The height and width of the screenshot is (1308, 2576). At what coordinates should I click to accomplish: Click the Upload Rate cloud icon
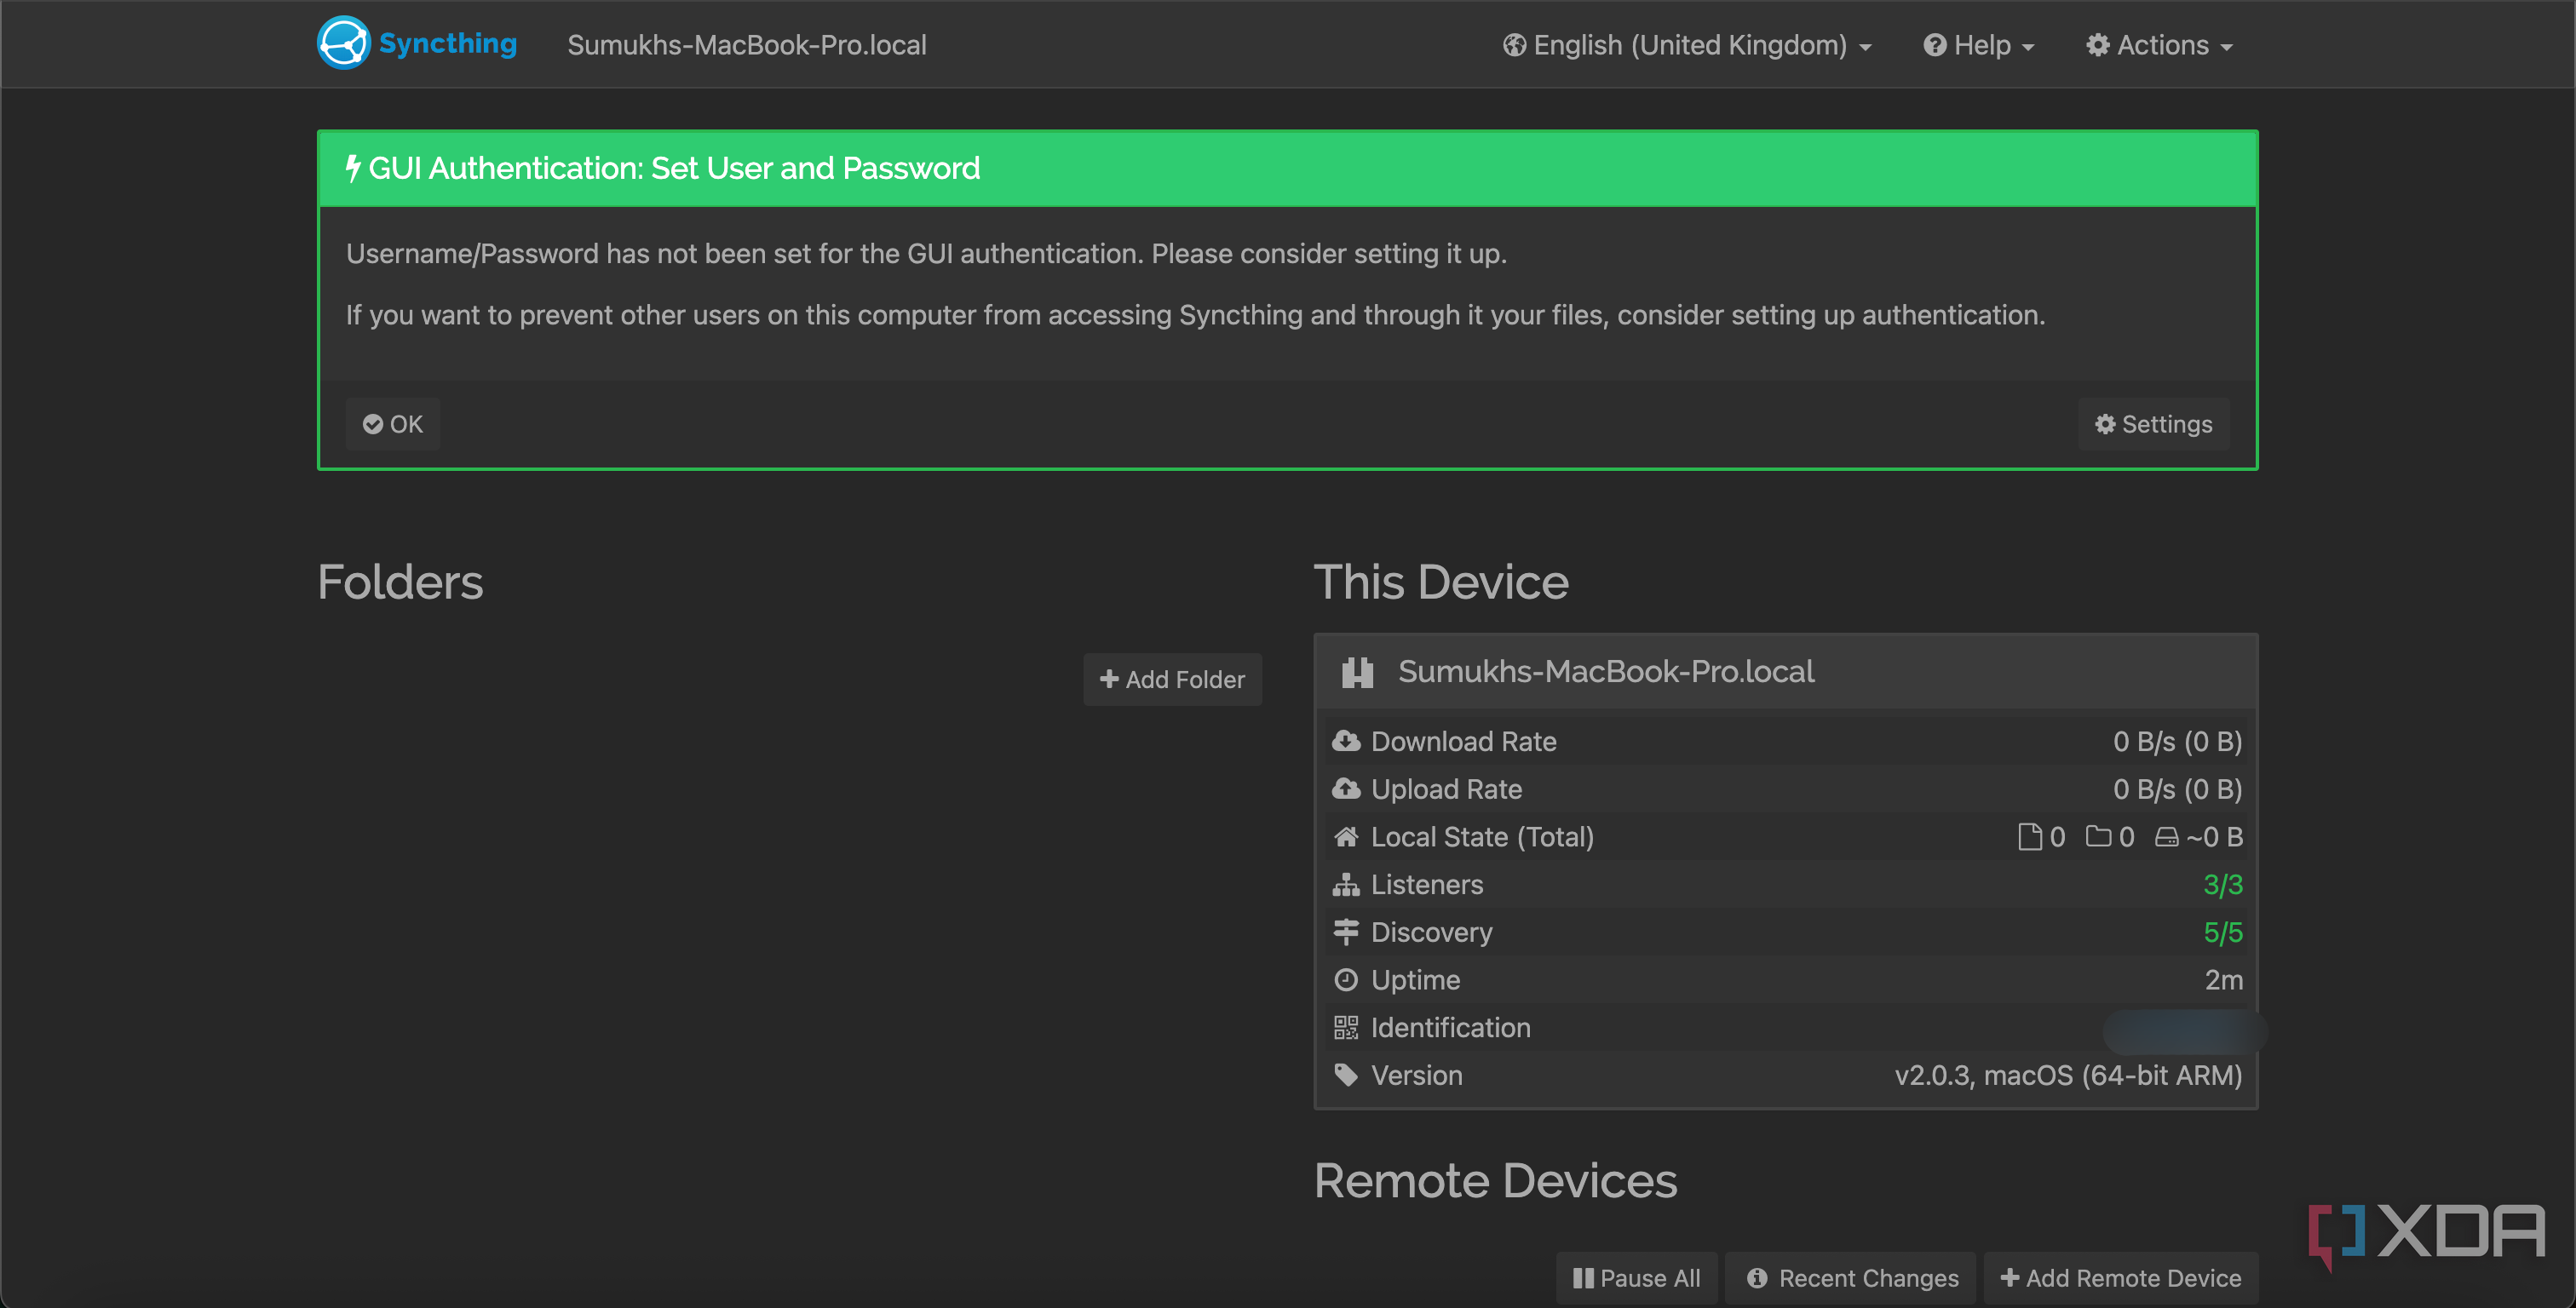point(1346,789)
